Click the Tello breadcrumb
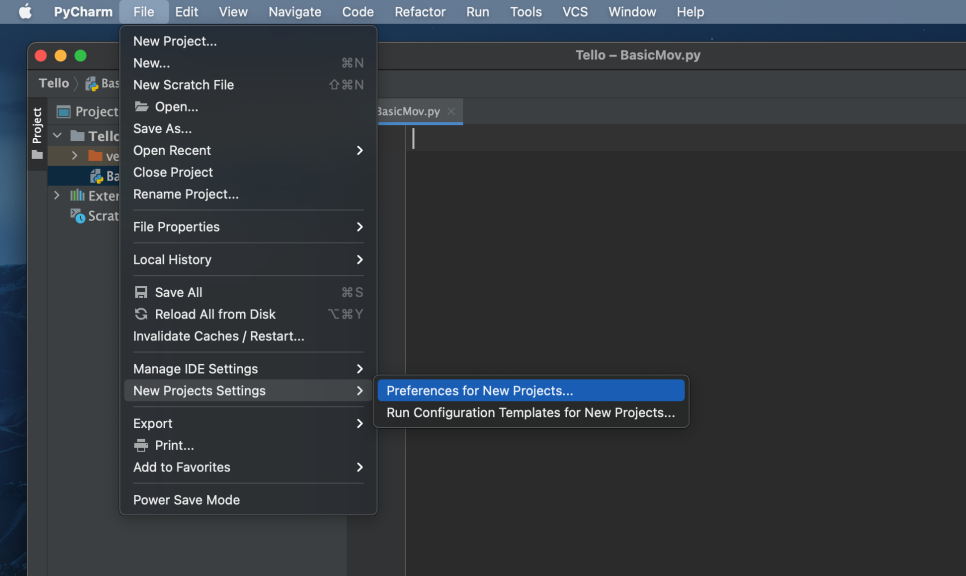 coord(54,83)
